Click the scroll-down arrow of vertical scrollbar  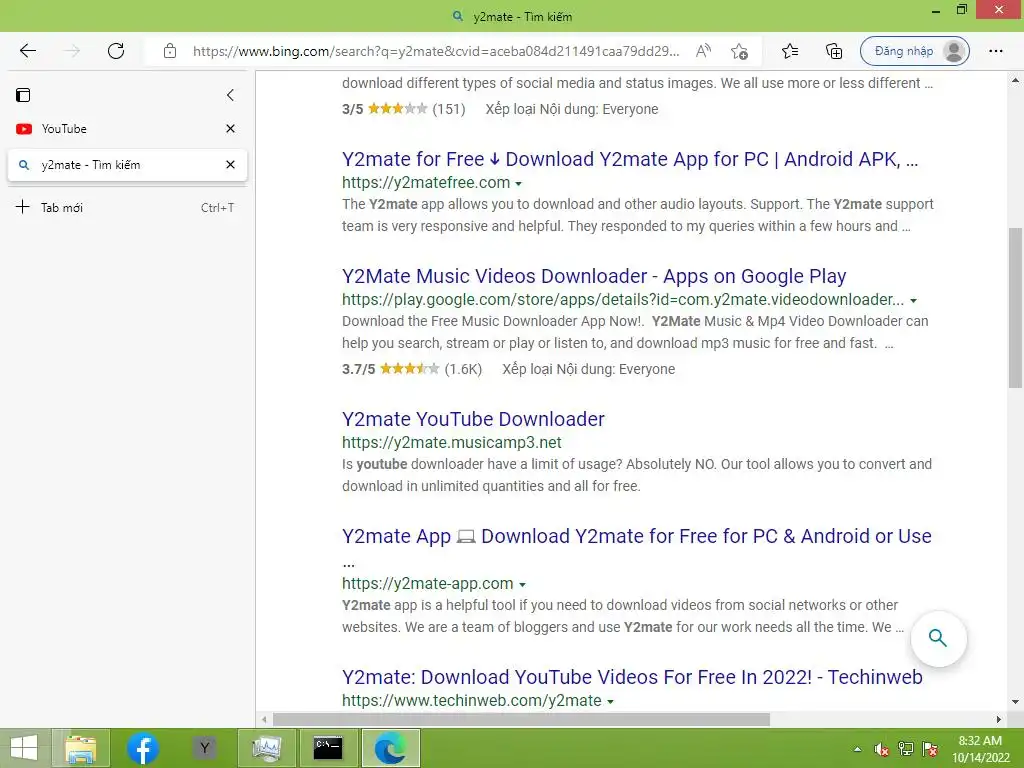1015,702
